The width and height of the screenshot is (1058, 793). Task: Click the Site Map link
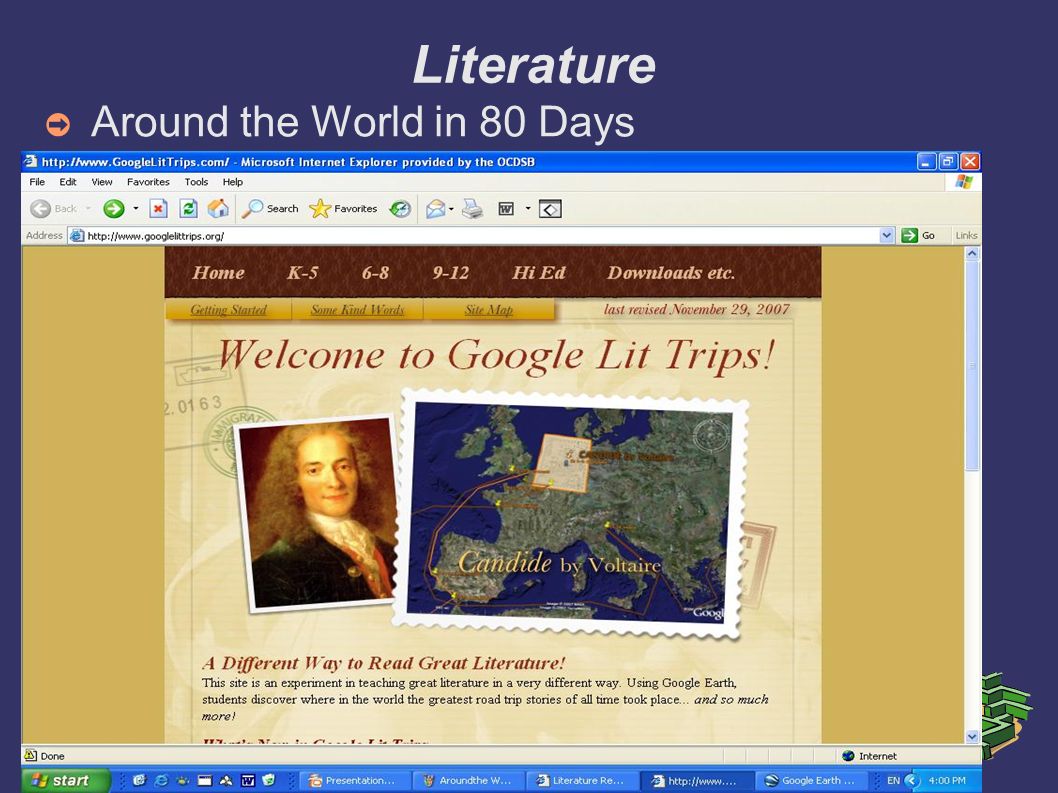tap(489, 310)
